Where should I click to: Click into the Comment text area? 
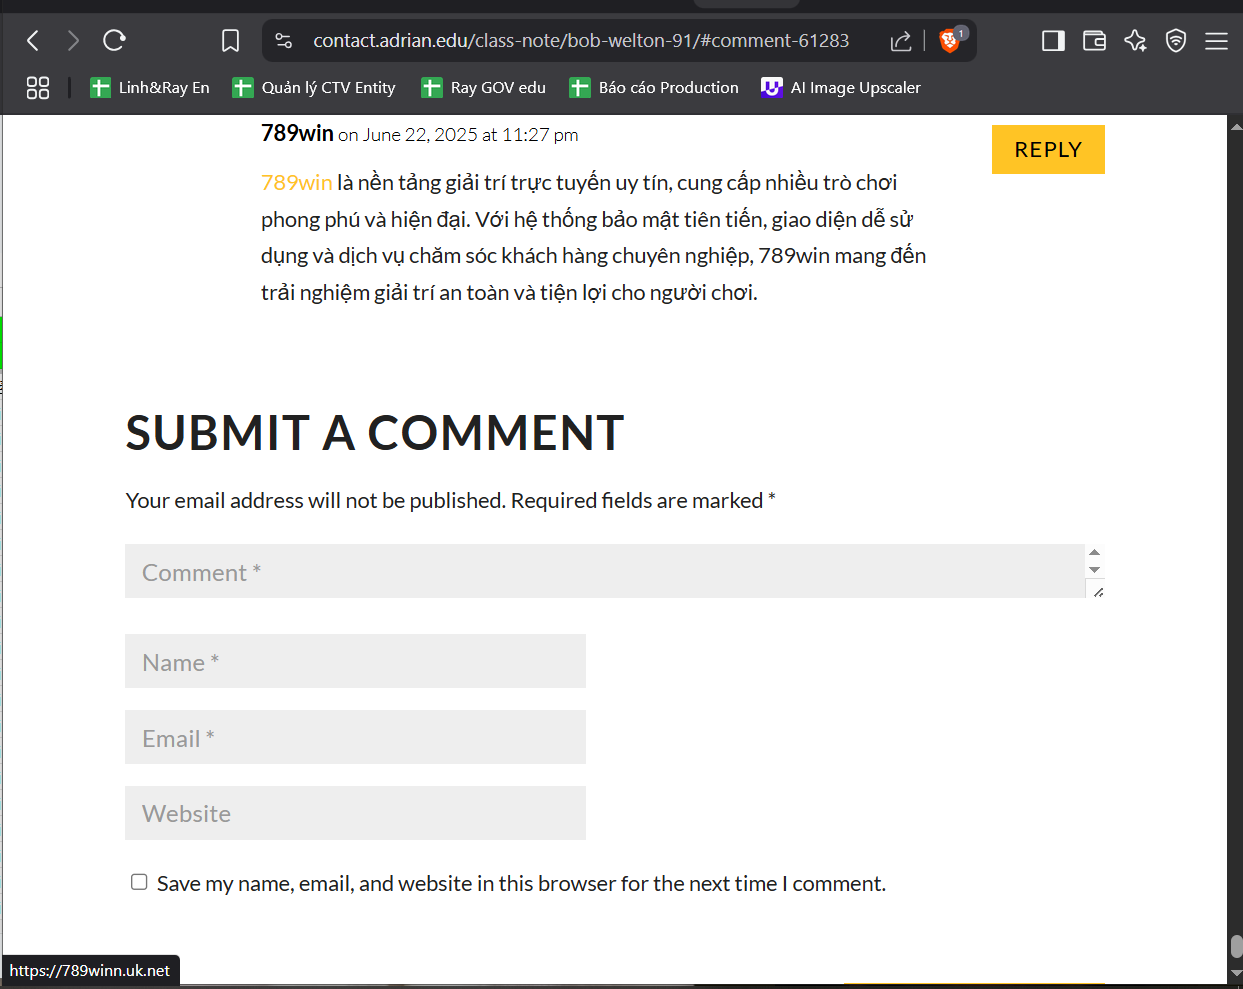coord(605,571)
